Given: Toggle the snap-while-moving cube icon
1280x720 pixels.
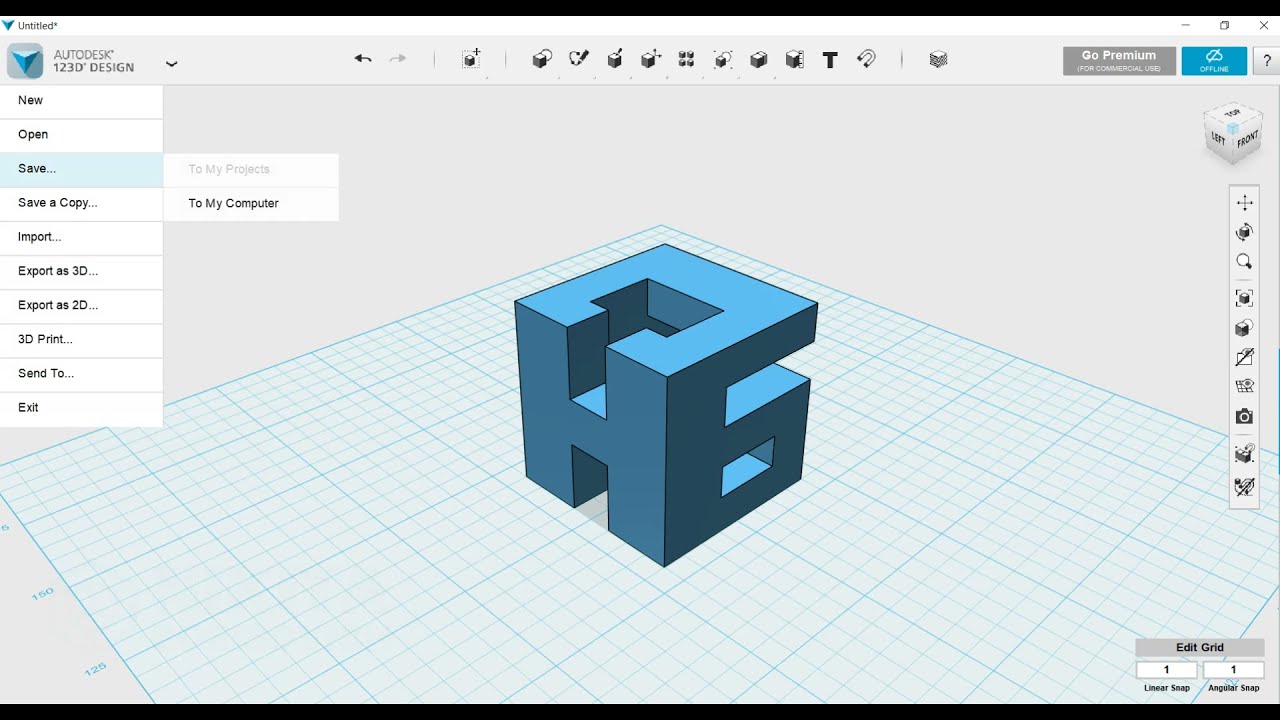Looking at the screenshot, I should tap(1244, 453).
